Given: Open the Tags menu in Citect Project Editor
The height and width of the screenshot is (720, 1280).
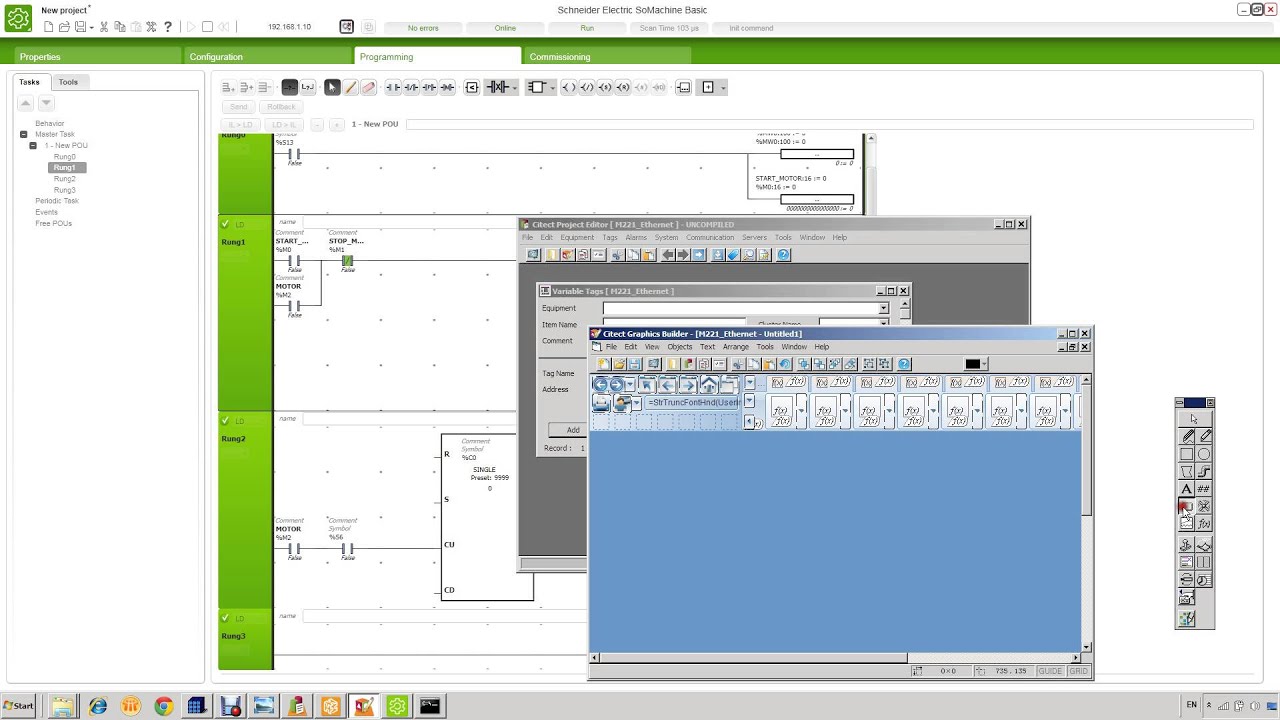Looking at the screenshot, I should point(610,238).
